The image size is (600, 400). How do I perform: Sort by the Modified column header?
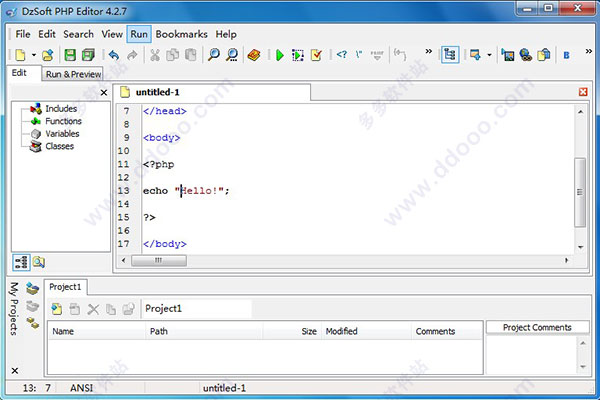click(367, 331)
